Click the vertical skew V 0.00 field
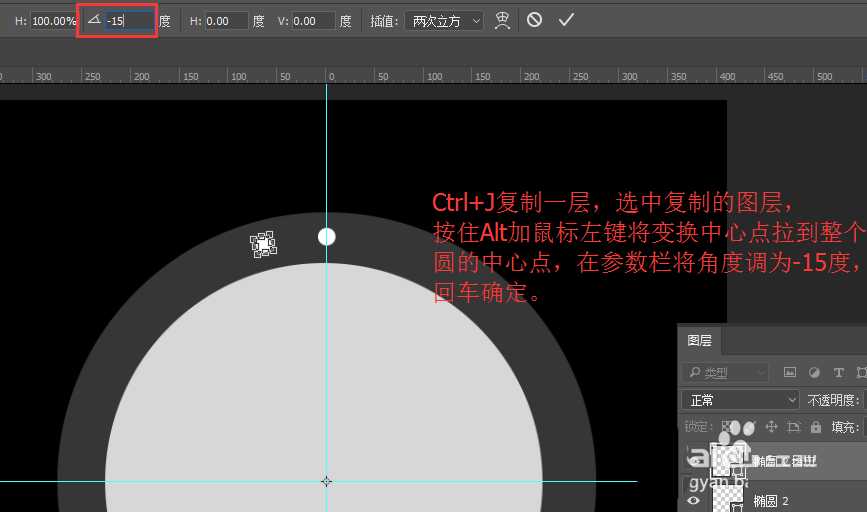Image resolution: width=867 pixels, height=512 pixels. coord(312,21)
